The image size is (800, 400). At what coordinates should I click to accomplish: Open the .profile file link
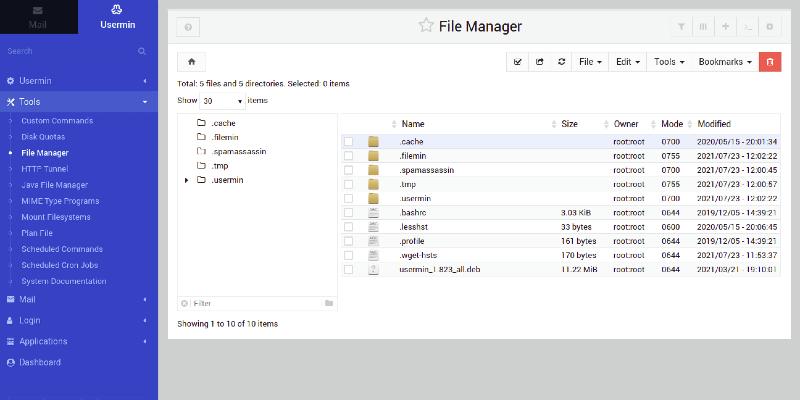412,241
